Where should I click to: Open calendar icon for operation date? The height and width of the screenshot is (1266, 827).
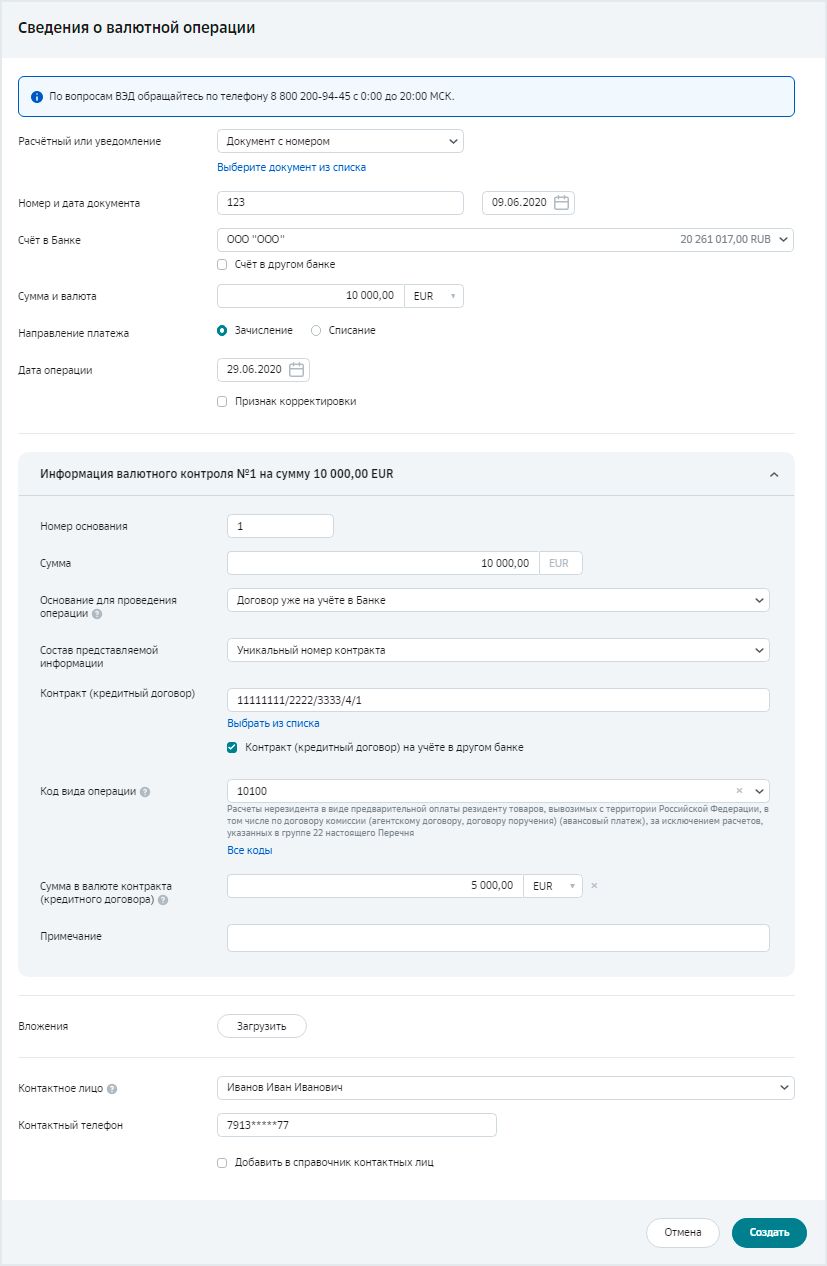[296, 370]
